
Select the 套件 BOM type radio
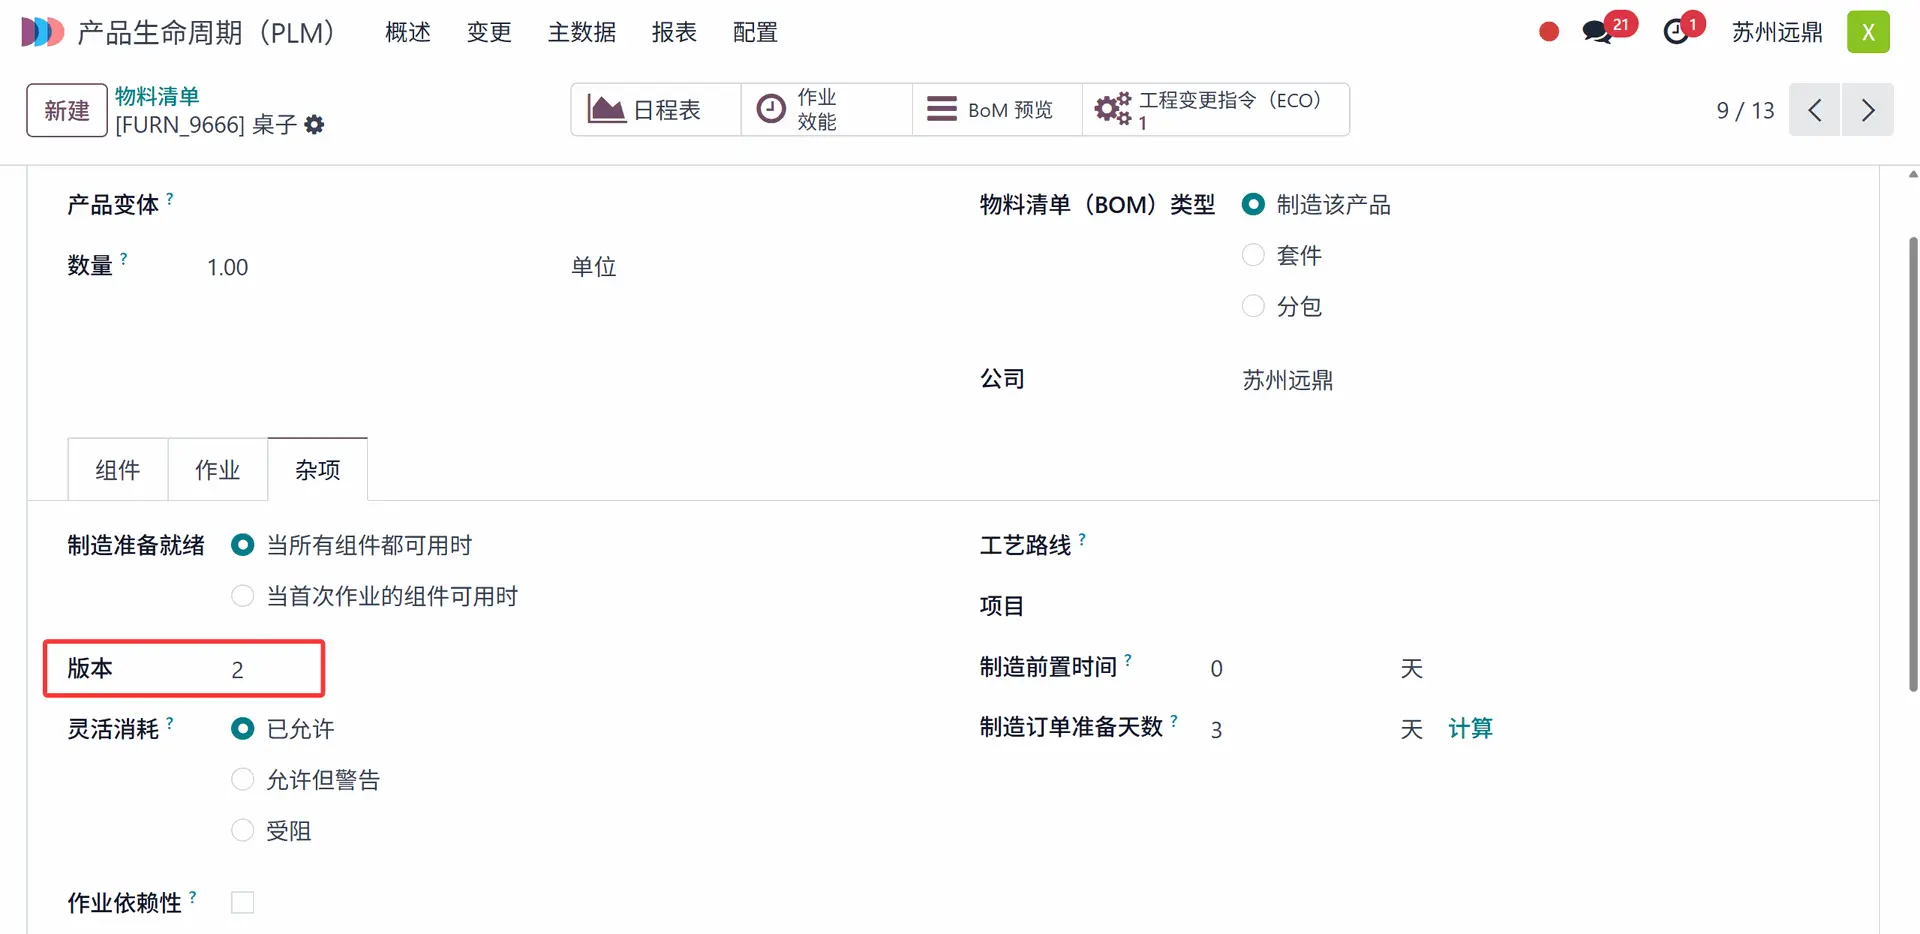click(1253, 255)
